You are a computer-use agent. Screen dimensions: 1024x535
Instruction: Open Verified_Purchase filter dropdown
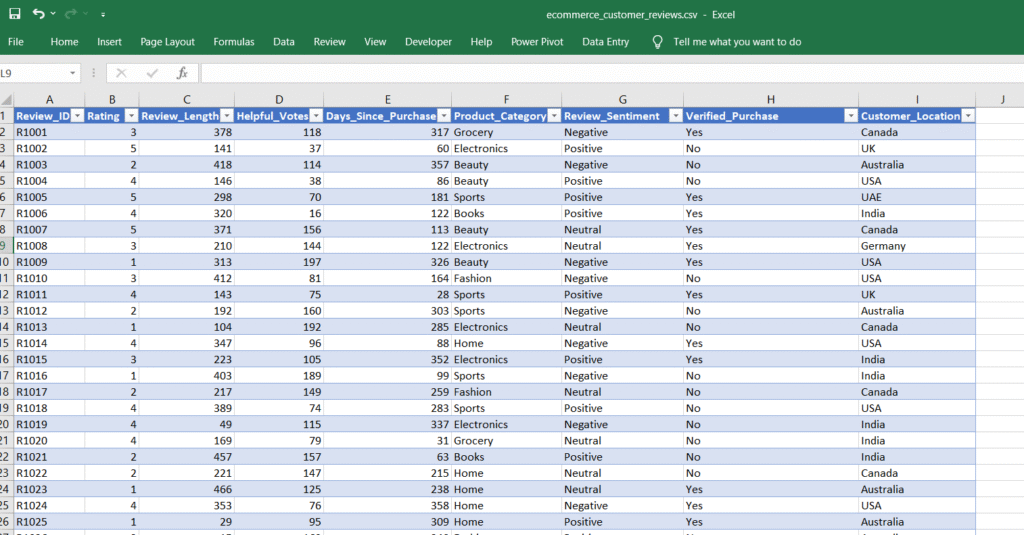coord(850,116)
